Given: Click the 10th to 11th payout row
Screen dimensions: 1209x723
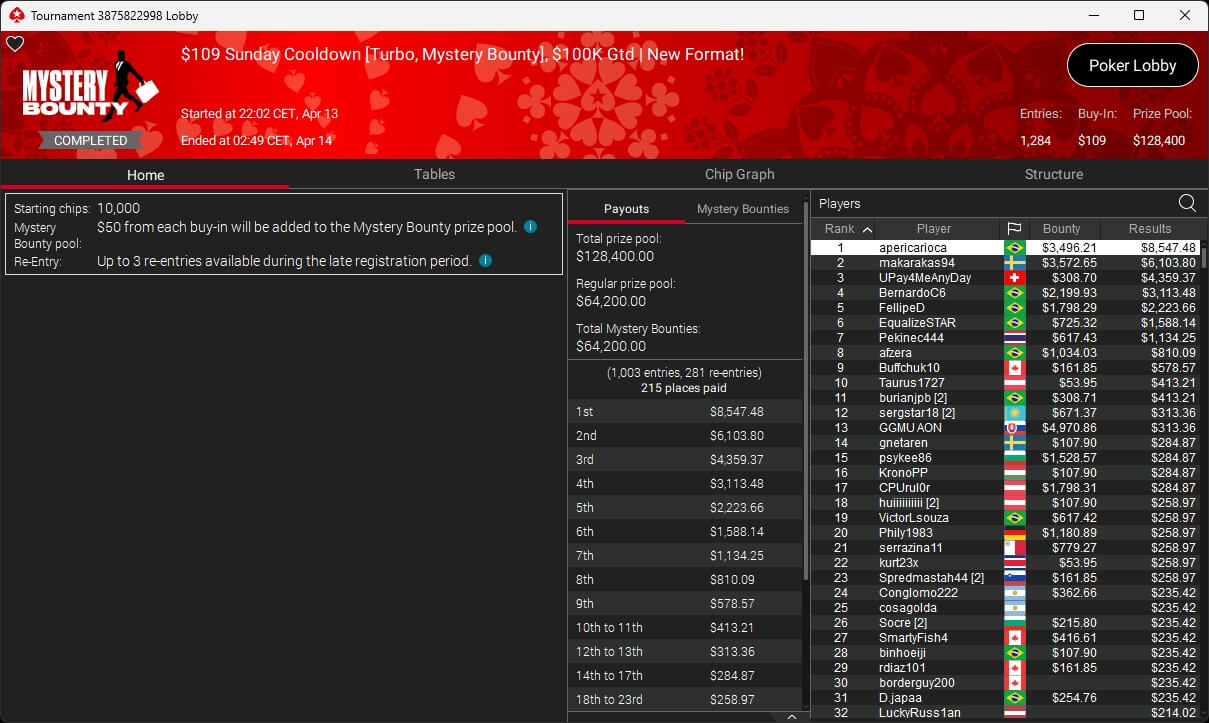Looking at the screenshot, I should point(684,628).
